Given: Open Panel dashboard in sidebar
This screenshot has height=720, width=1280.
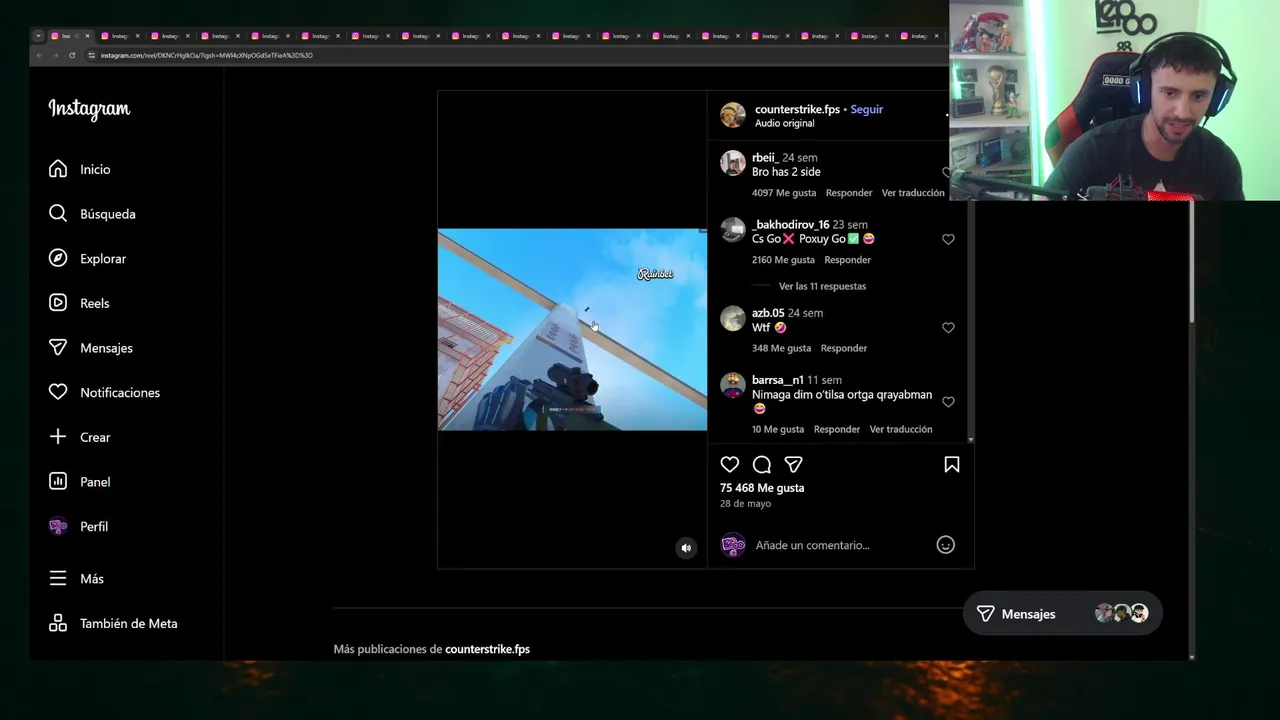Looking at the screenshot, I should click(x=80, y=482).
